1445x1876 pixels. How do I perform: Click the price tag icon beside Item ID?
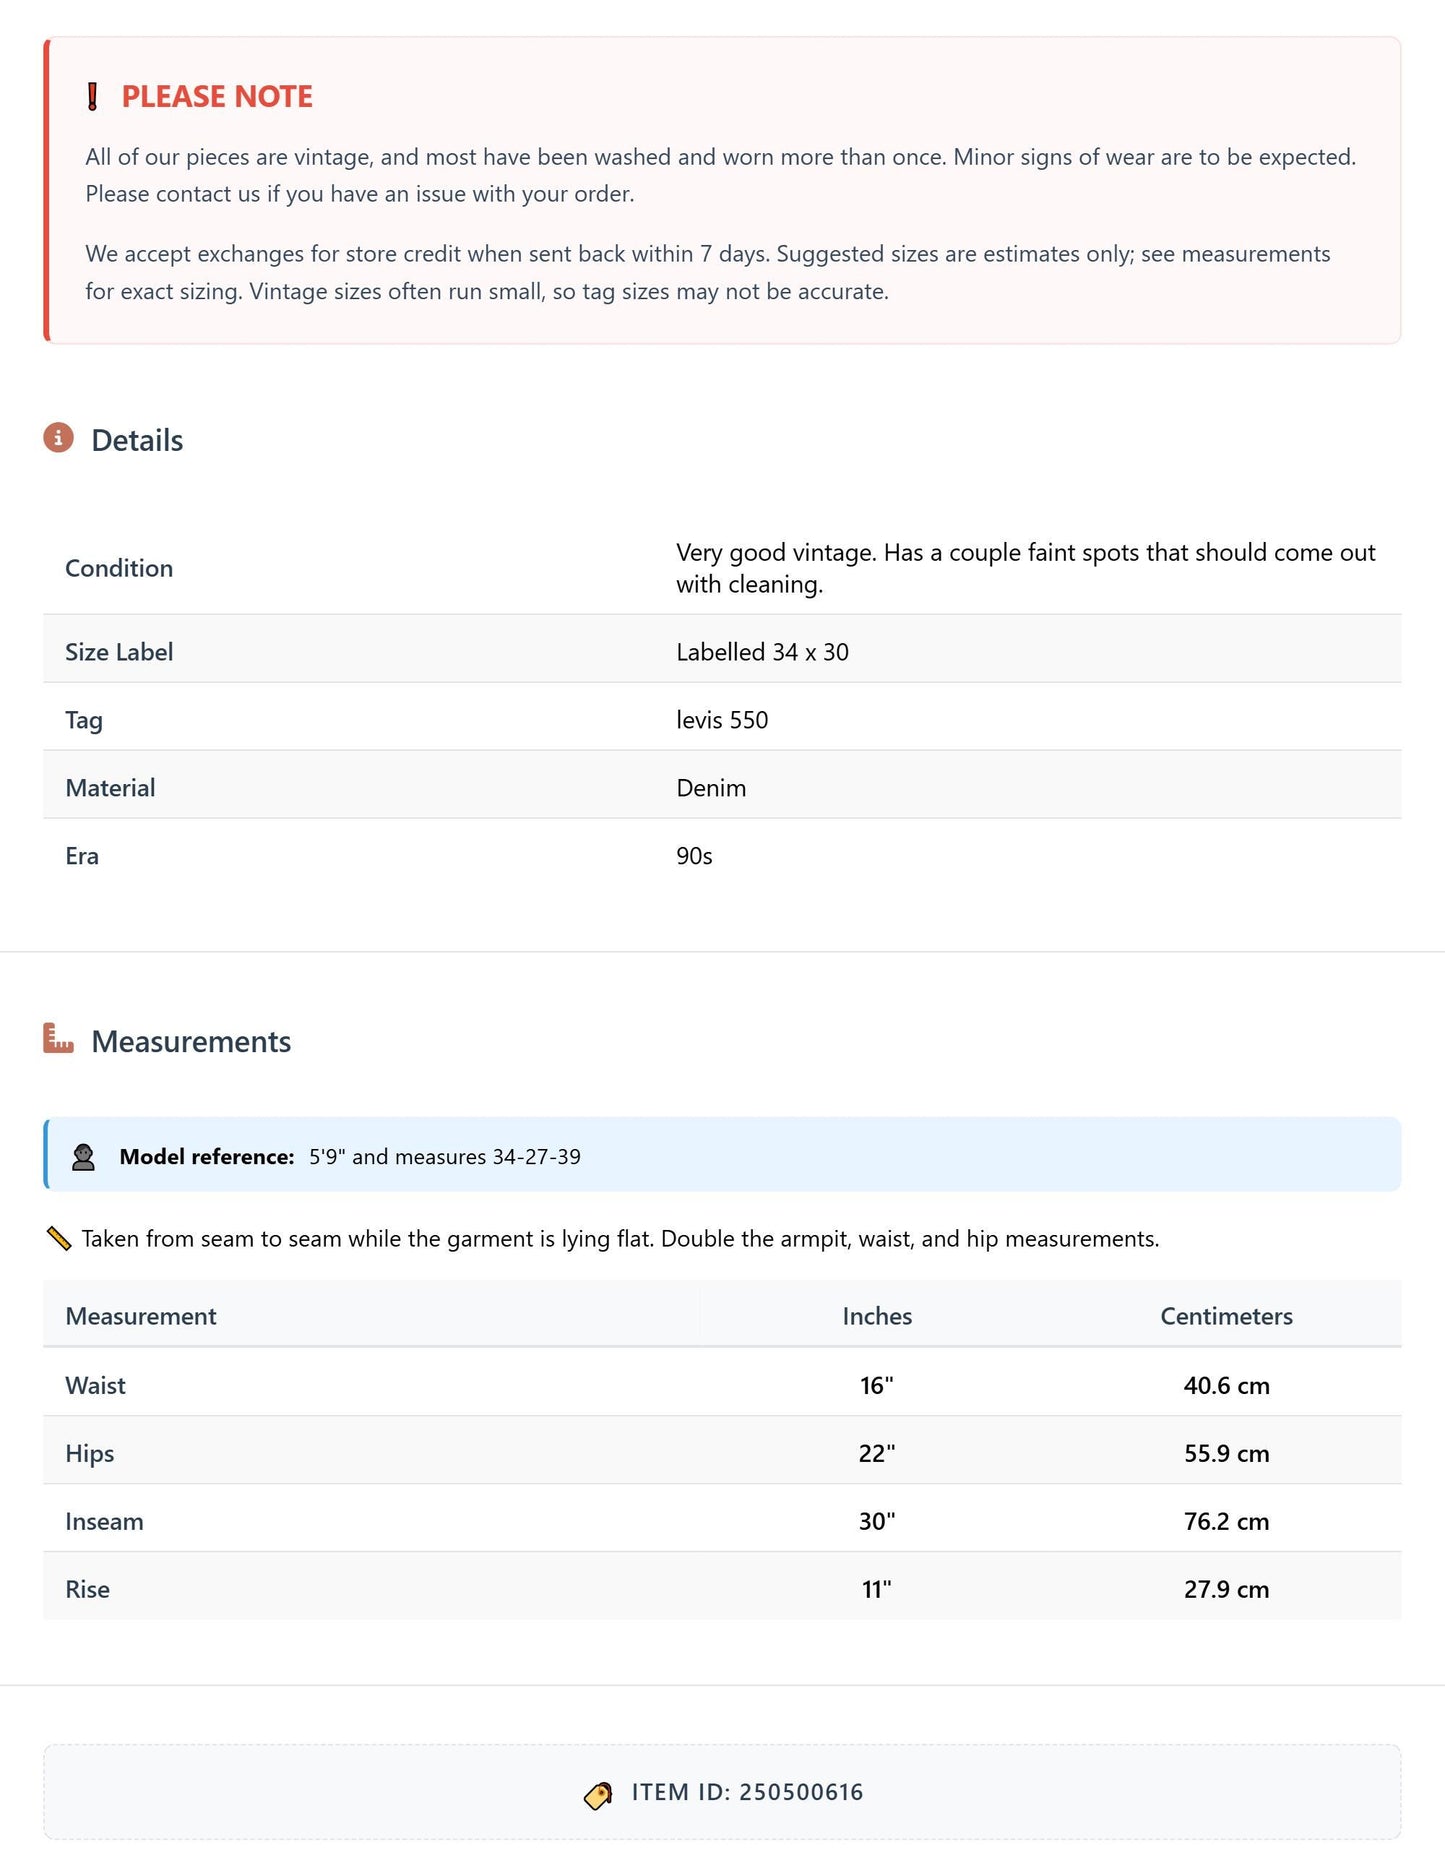tap(598, 1795)
